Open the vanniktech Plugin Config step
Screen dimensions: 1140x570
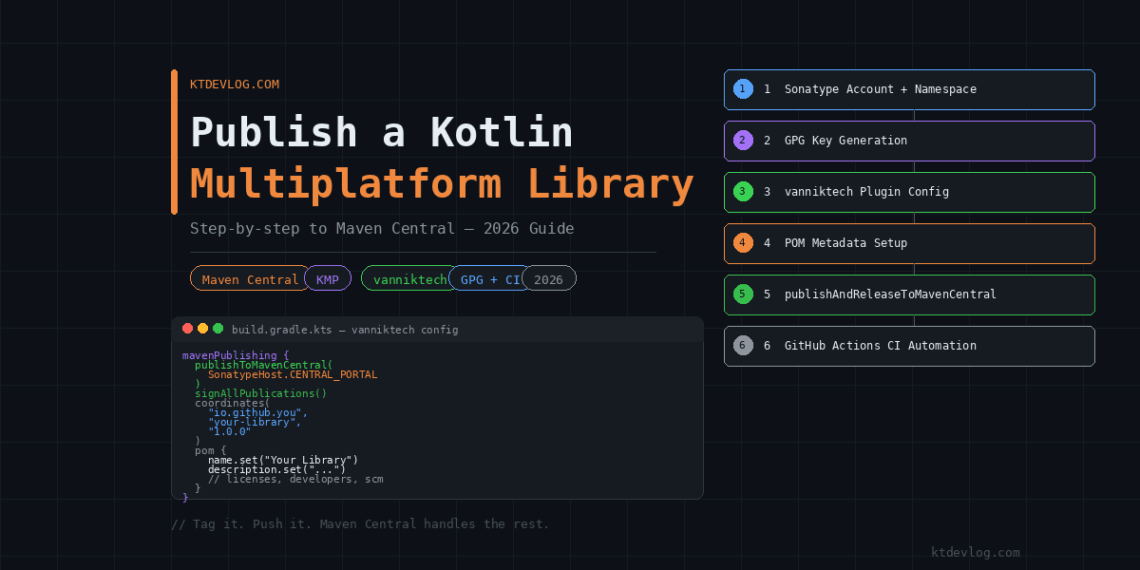pyautogui.click(x=910, y=192)
